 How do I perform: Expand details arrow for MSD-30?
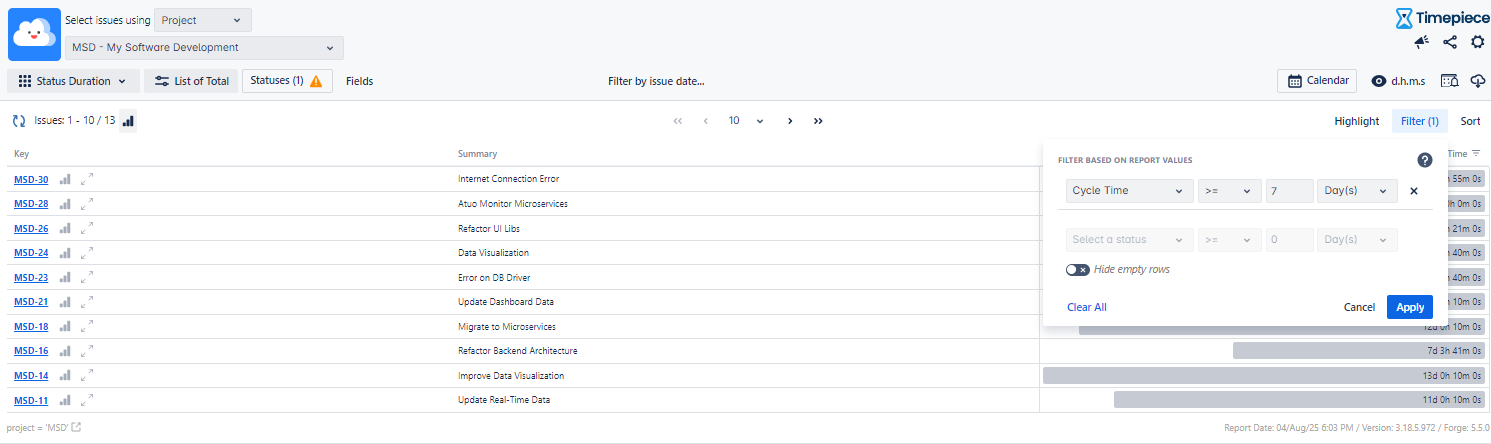point(87,179)
